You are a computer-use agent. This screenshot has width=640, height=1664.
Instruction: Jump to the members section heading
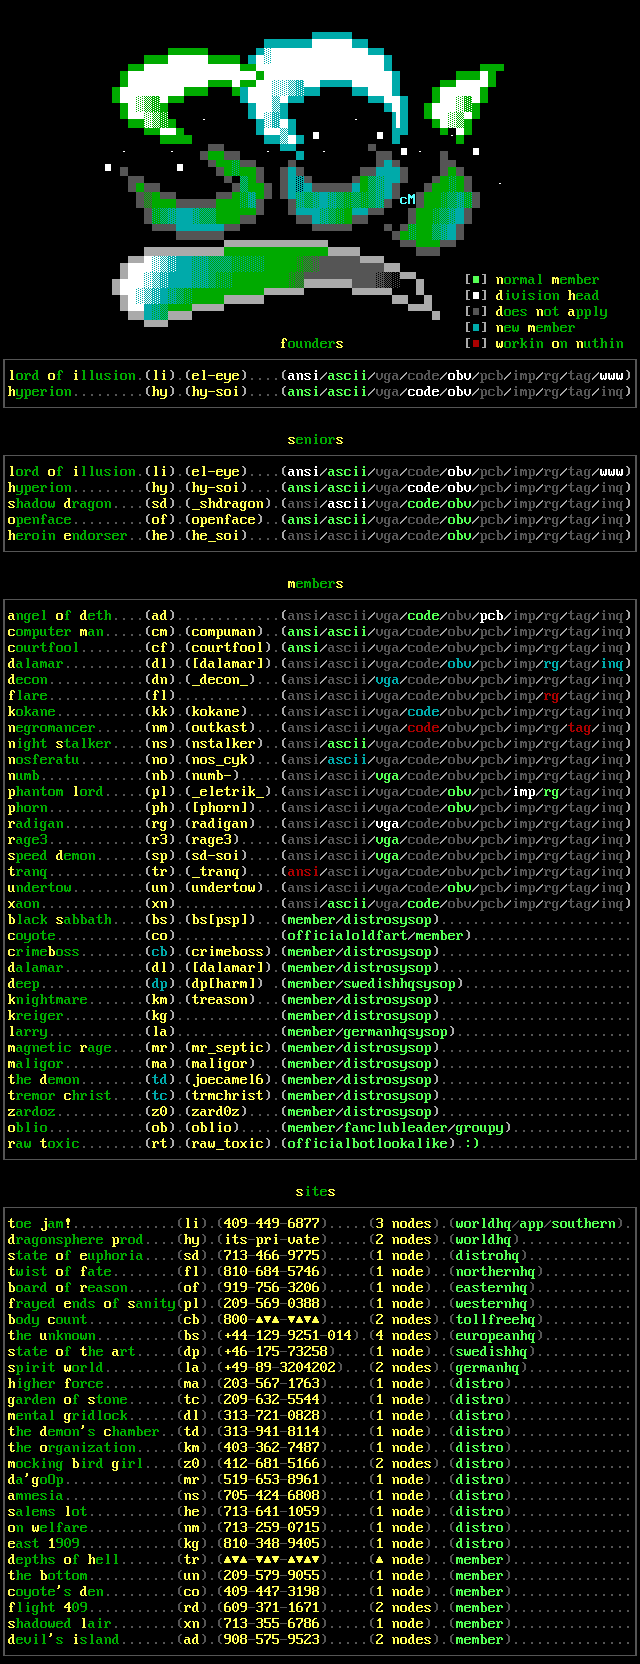pos(315,584)
